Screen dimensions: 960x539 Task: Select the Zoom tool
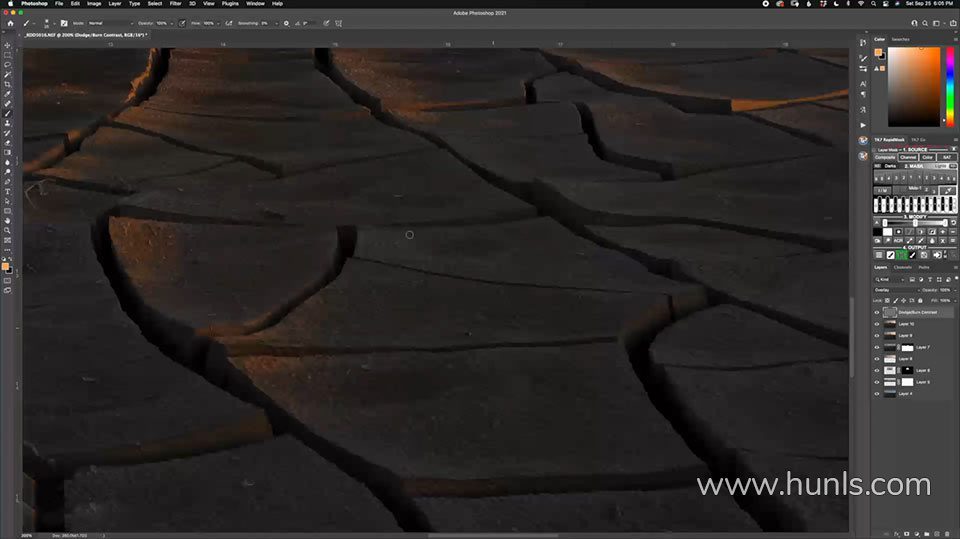pos(7,231)
